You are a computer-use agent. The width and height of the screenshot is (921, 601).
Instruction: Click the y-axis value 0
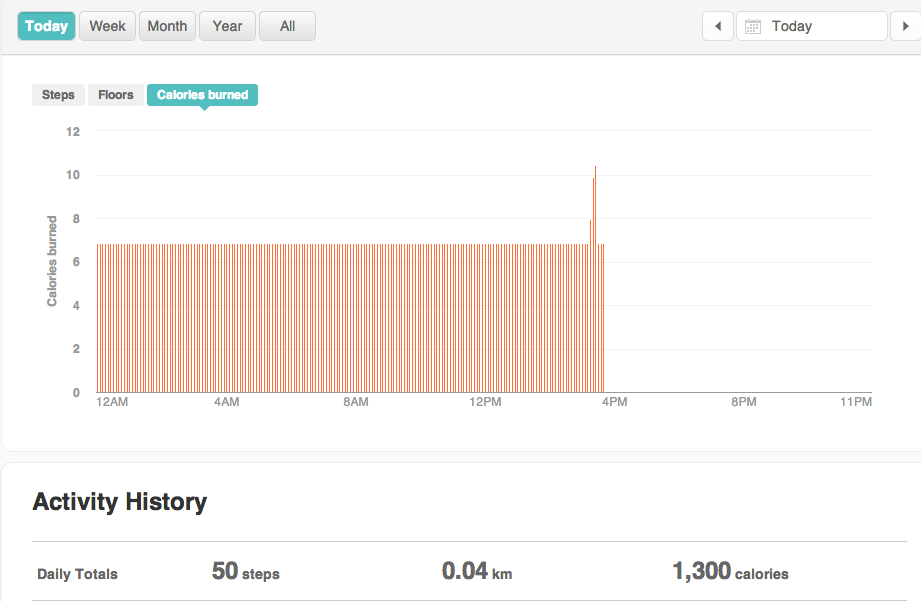[76, 392]
